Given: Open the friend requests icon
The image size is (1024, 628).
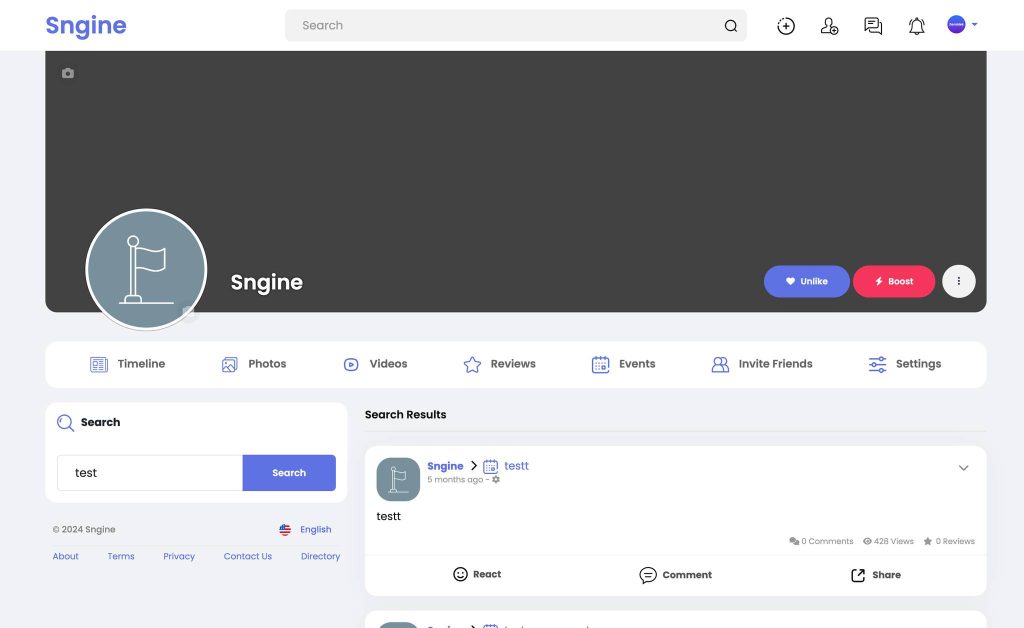Looking at the screenshot, I should [829, 25].
